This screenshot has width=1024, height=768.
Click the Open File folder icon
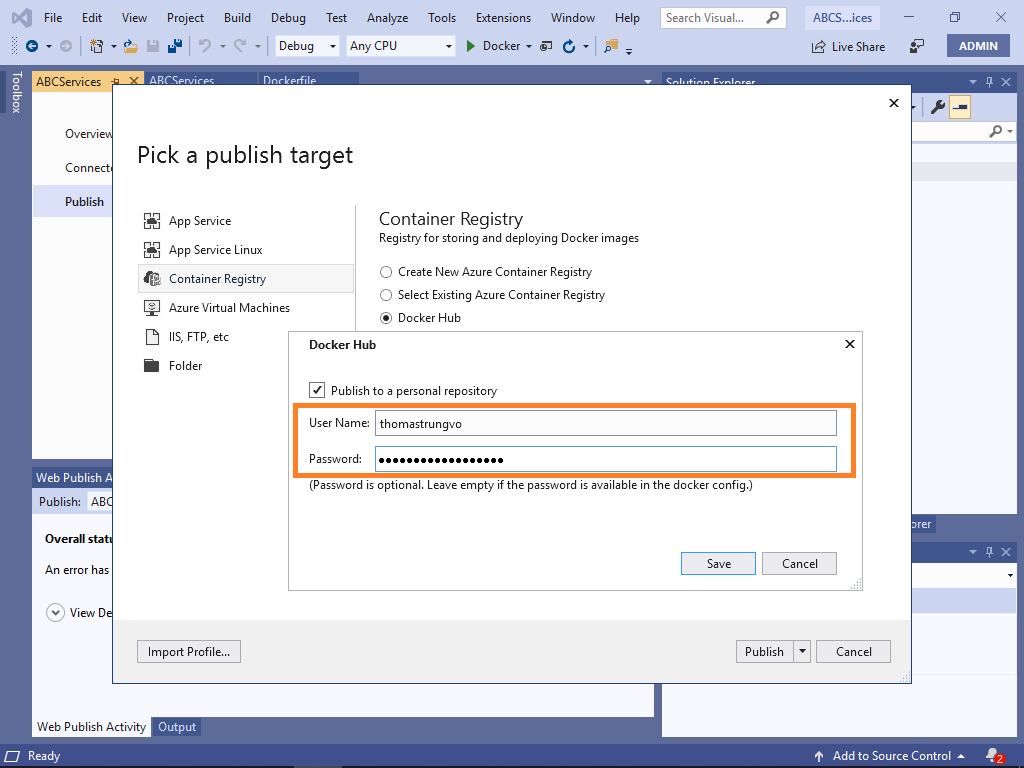(131, 46)
